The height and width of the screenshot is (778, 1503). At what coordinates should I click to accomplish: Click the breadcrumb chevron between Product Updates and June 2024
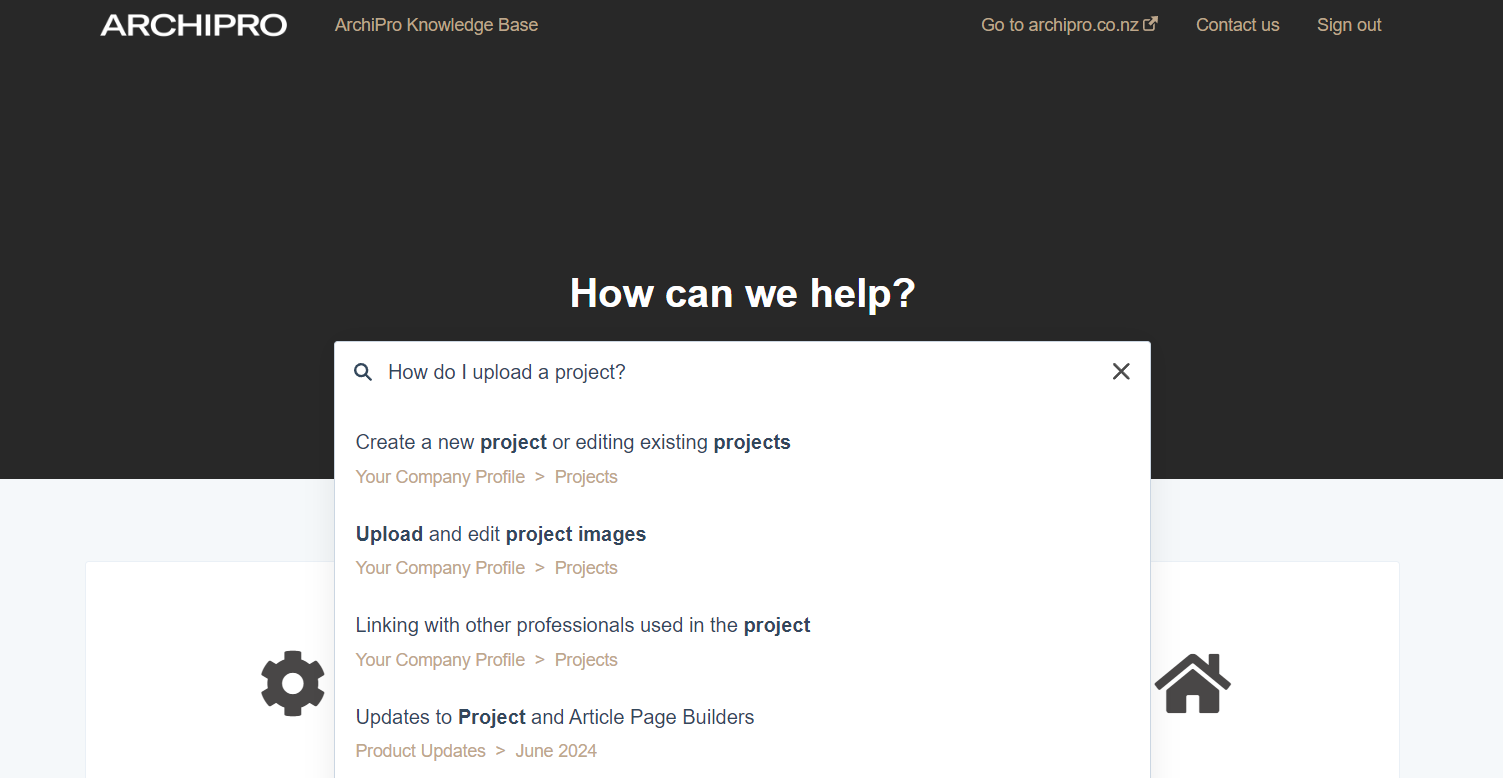click(x=500, y=750)
